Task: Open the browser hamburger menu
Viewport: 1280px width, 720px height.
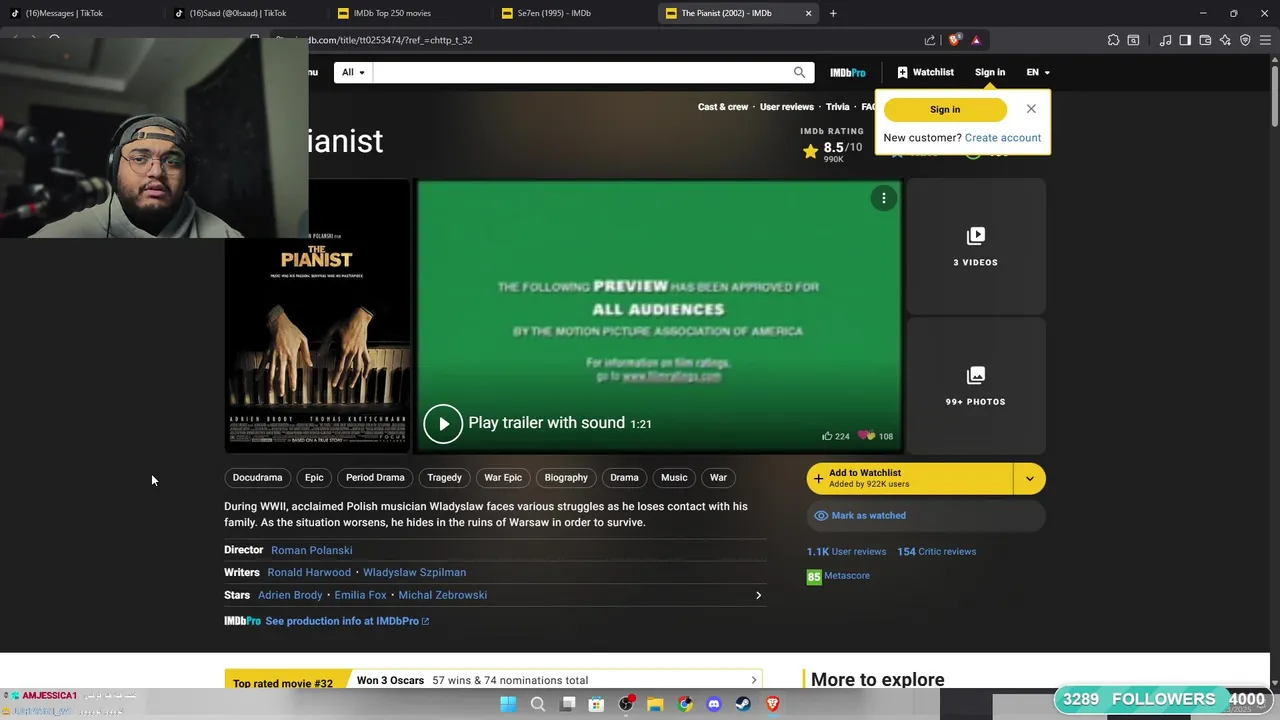Action: pyautogui.click(x=1265, y=40)
